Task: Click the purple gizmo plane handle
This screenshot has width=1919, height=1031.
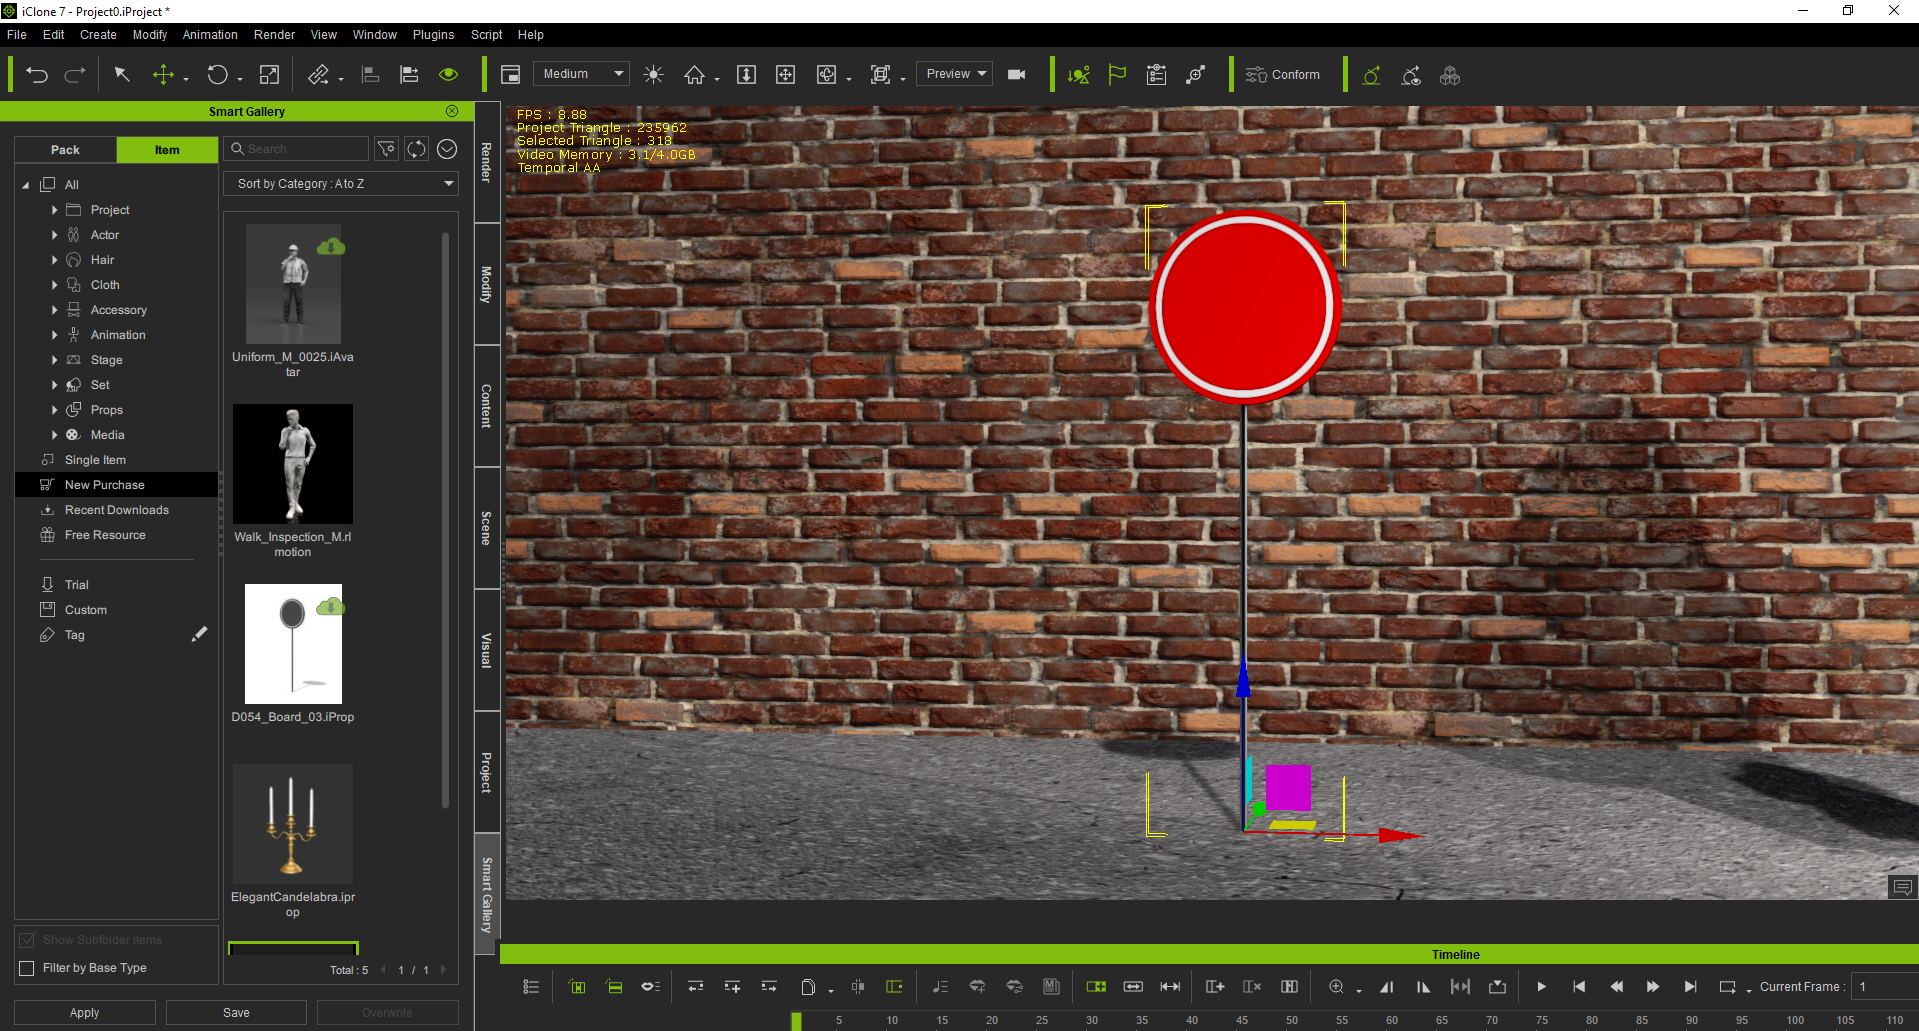Action: pos(1288,788)
